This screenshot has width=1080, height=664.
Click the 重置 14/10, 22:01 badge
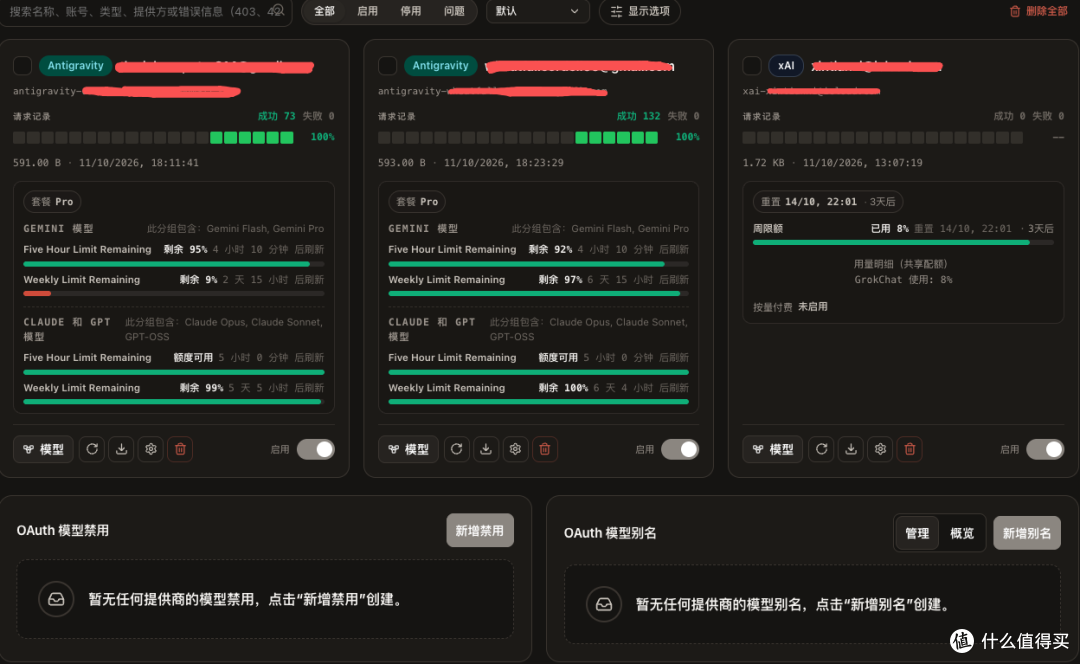(x=828, y=202)
